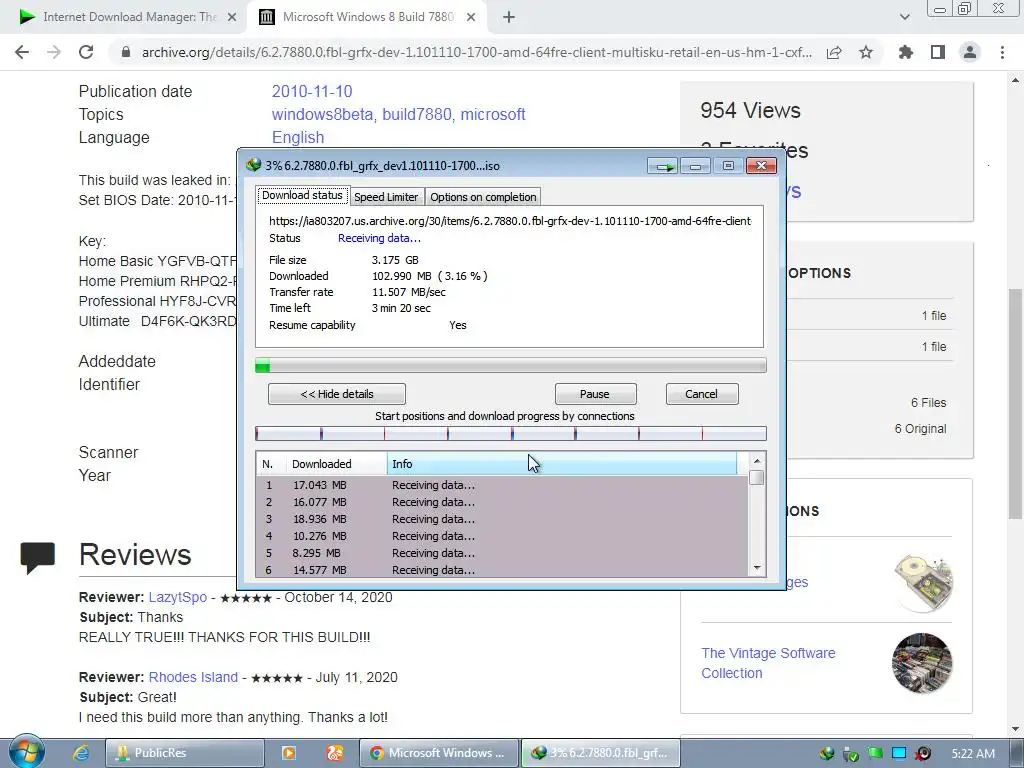Click the connections progress segments bar
The width and height of the screenshot is (1024, 768).
[x=511, y=434]
